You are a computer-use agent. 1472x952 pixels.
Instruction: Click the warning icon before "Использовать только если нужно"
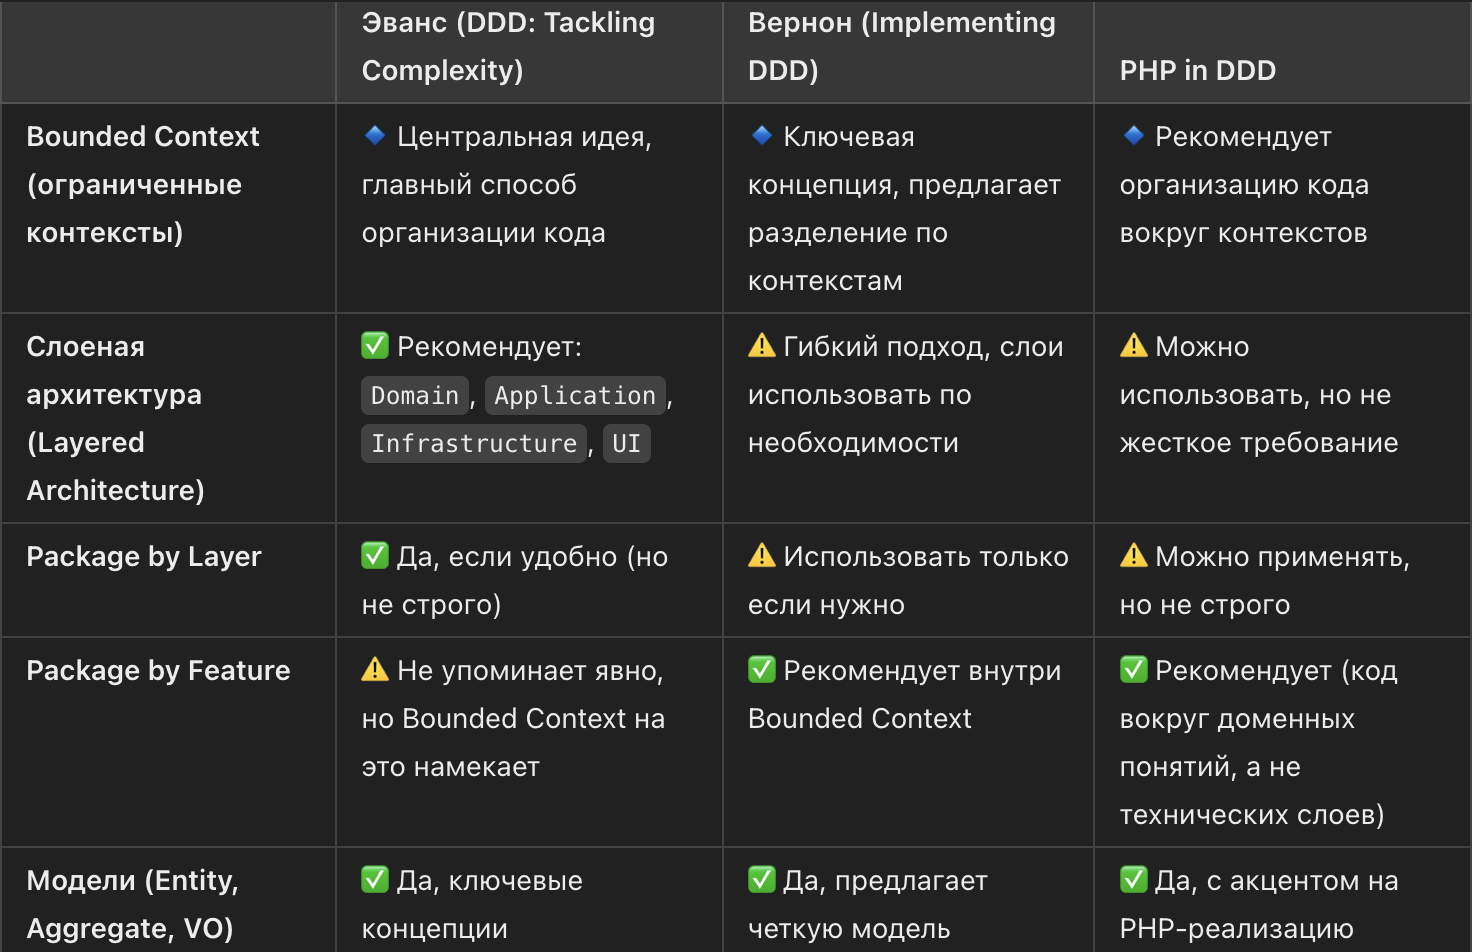click(x=762, y=556)
